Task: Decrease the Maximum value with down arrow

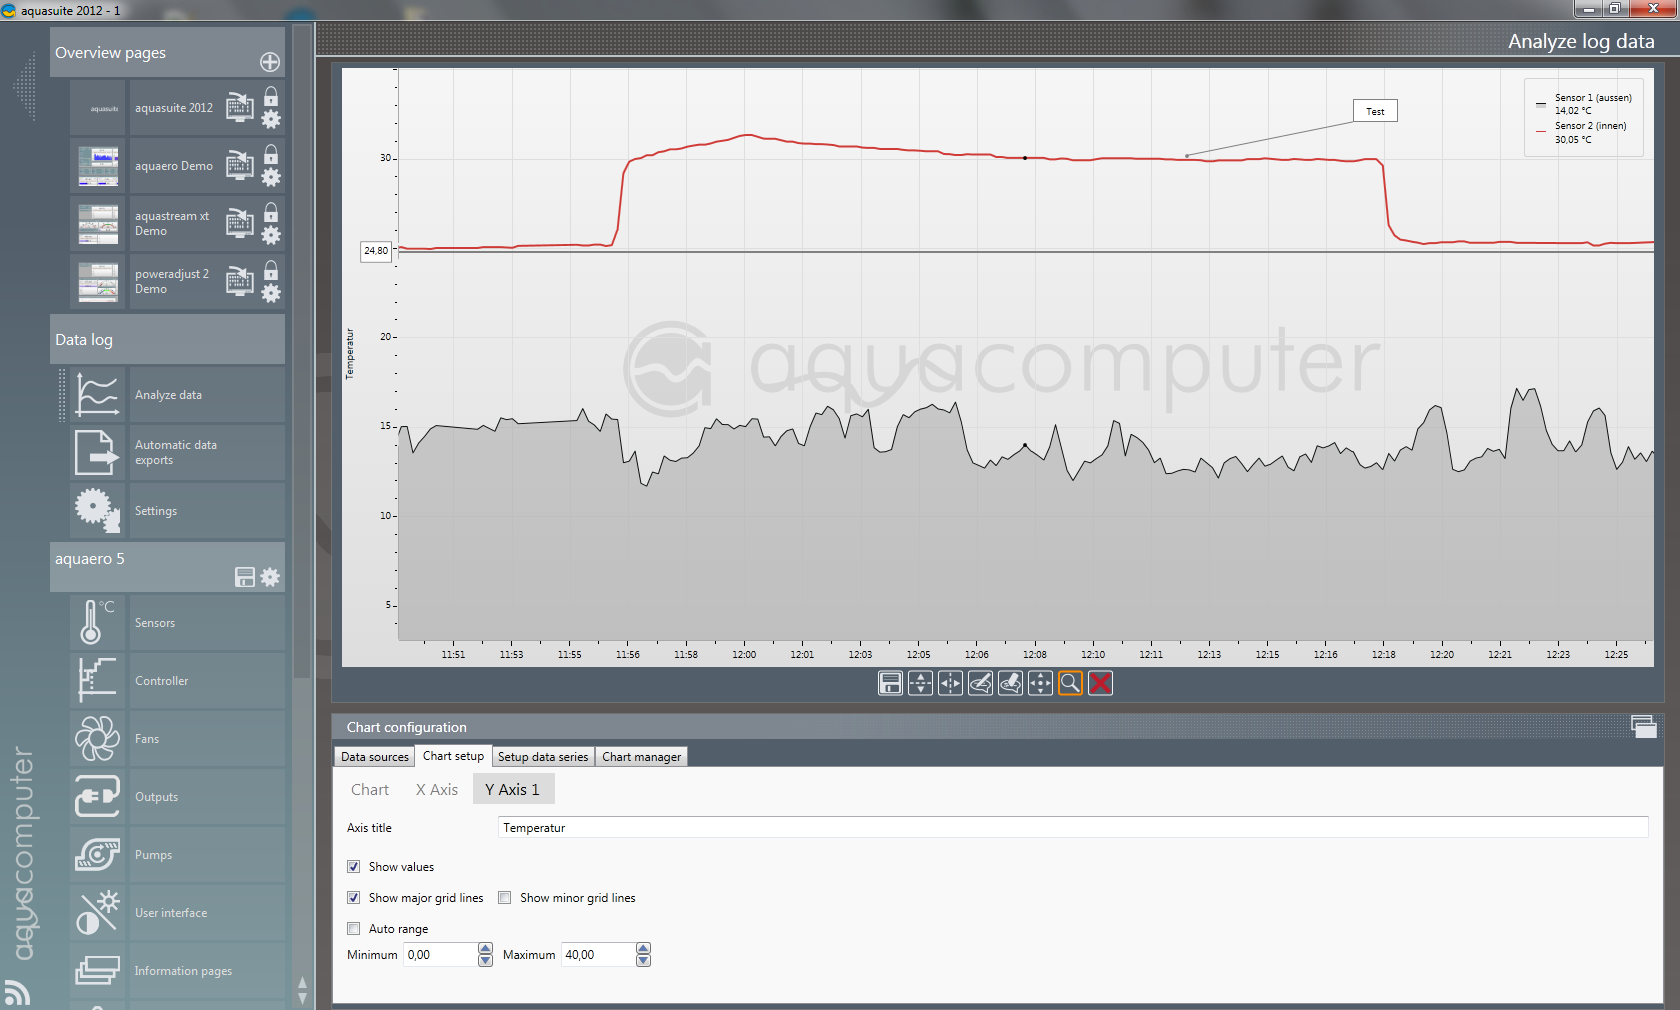Action: [x=644, y=961]
